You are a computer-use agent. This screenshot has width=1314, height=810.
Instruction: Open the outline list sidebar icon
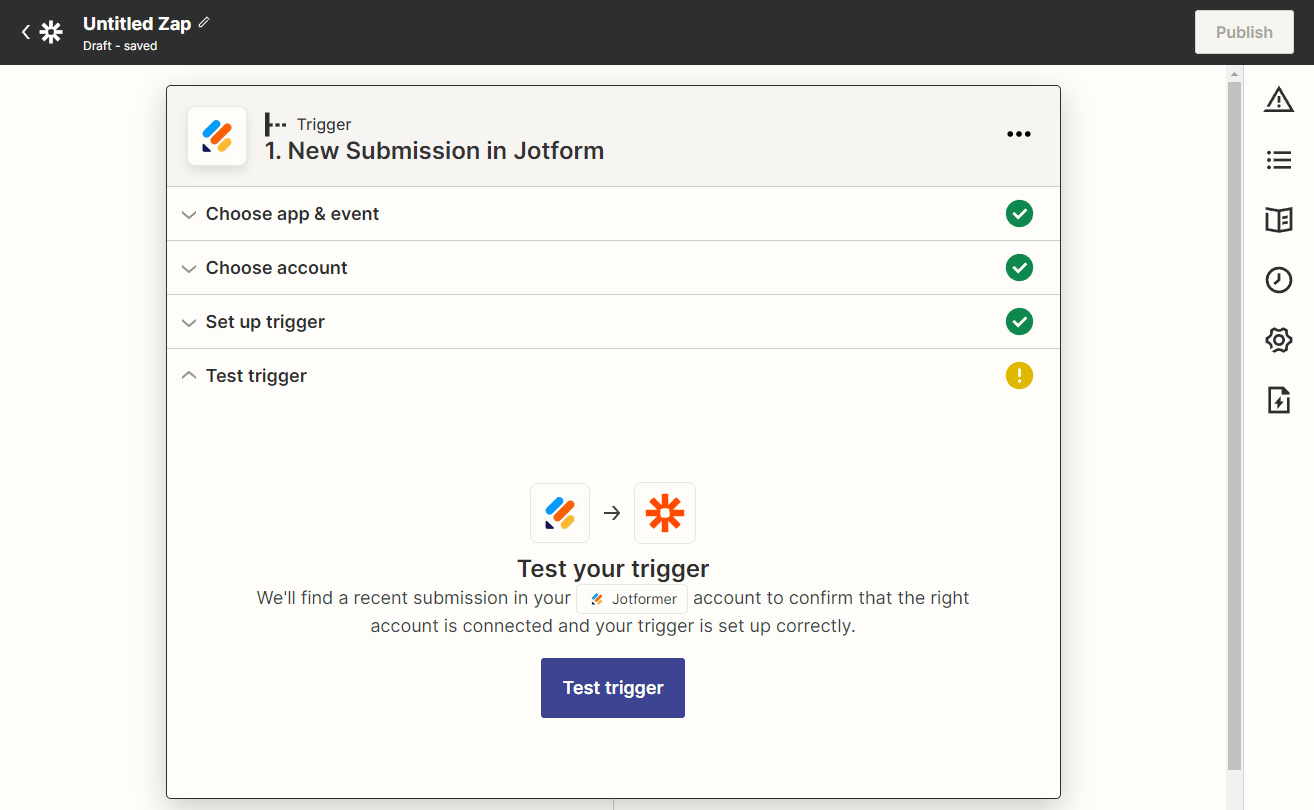1278,160
